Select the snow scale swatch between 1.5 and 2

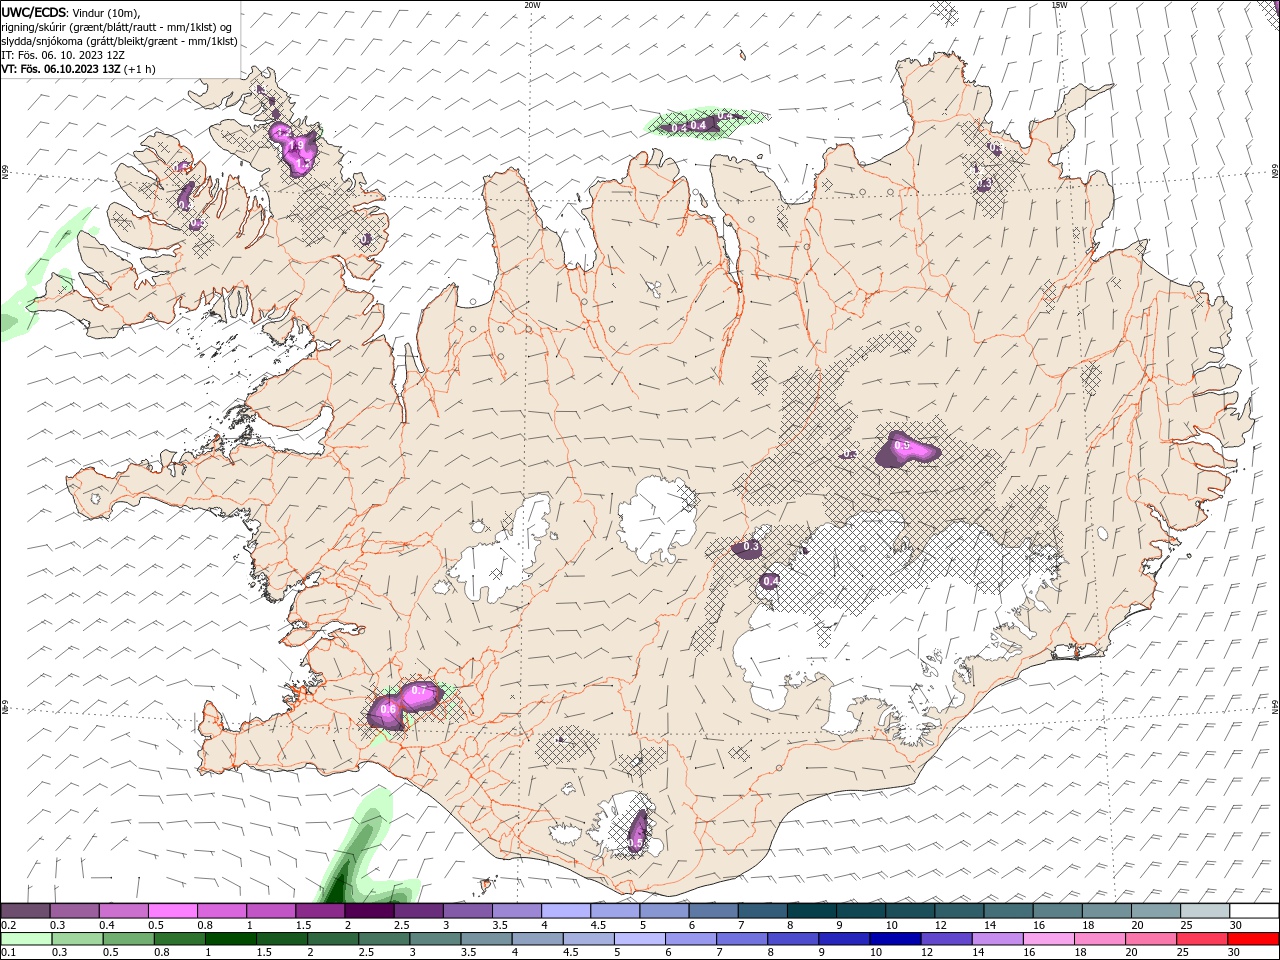[x=320, y=910]
